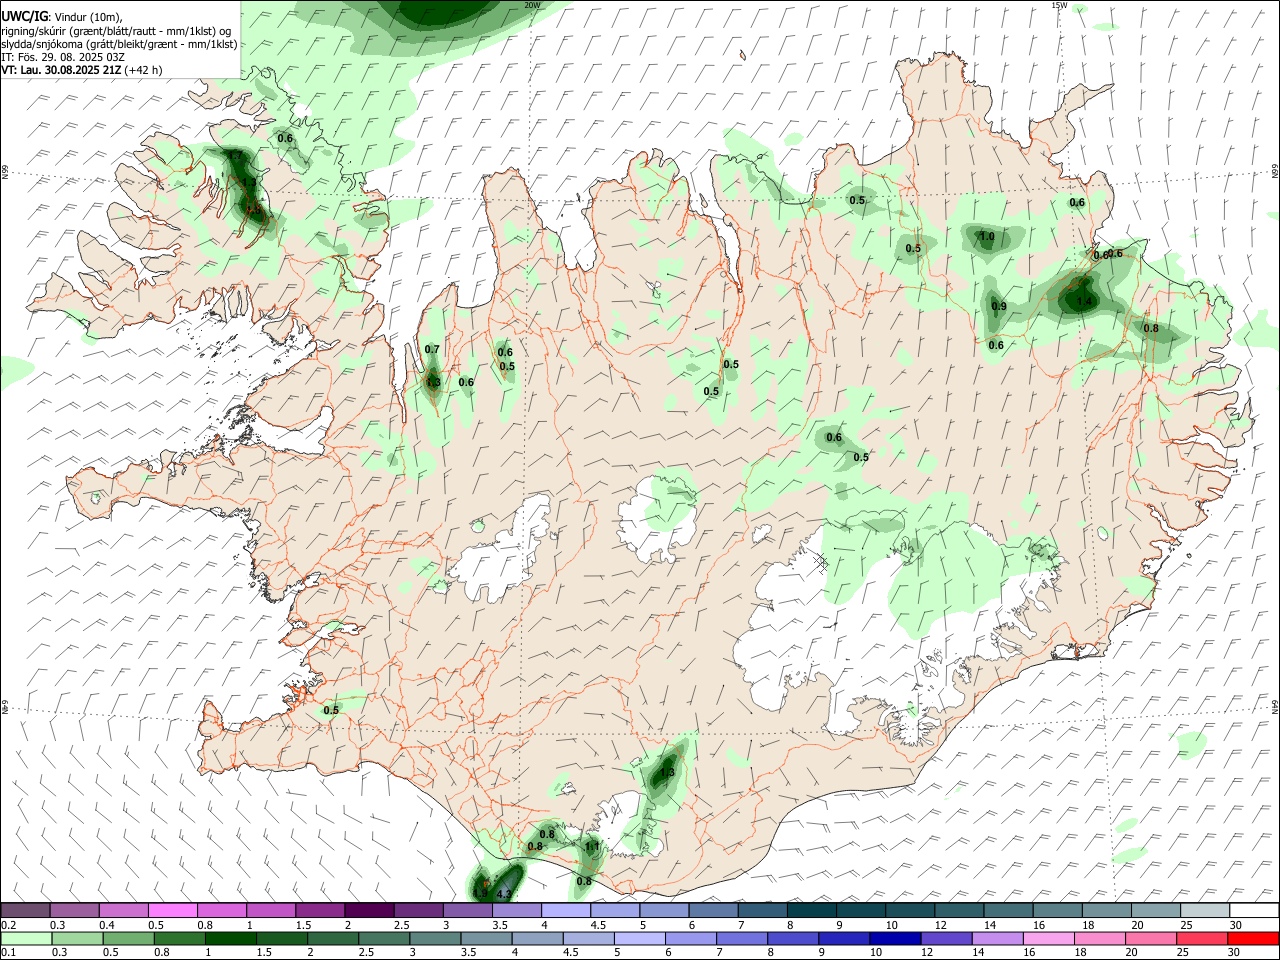Click the 66N latitude label on right edge
This screenshot has width=1280, height=960.
(1275, 172)
